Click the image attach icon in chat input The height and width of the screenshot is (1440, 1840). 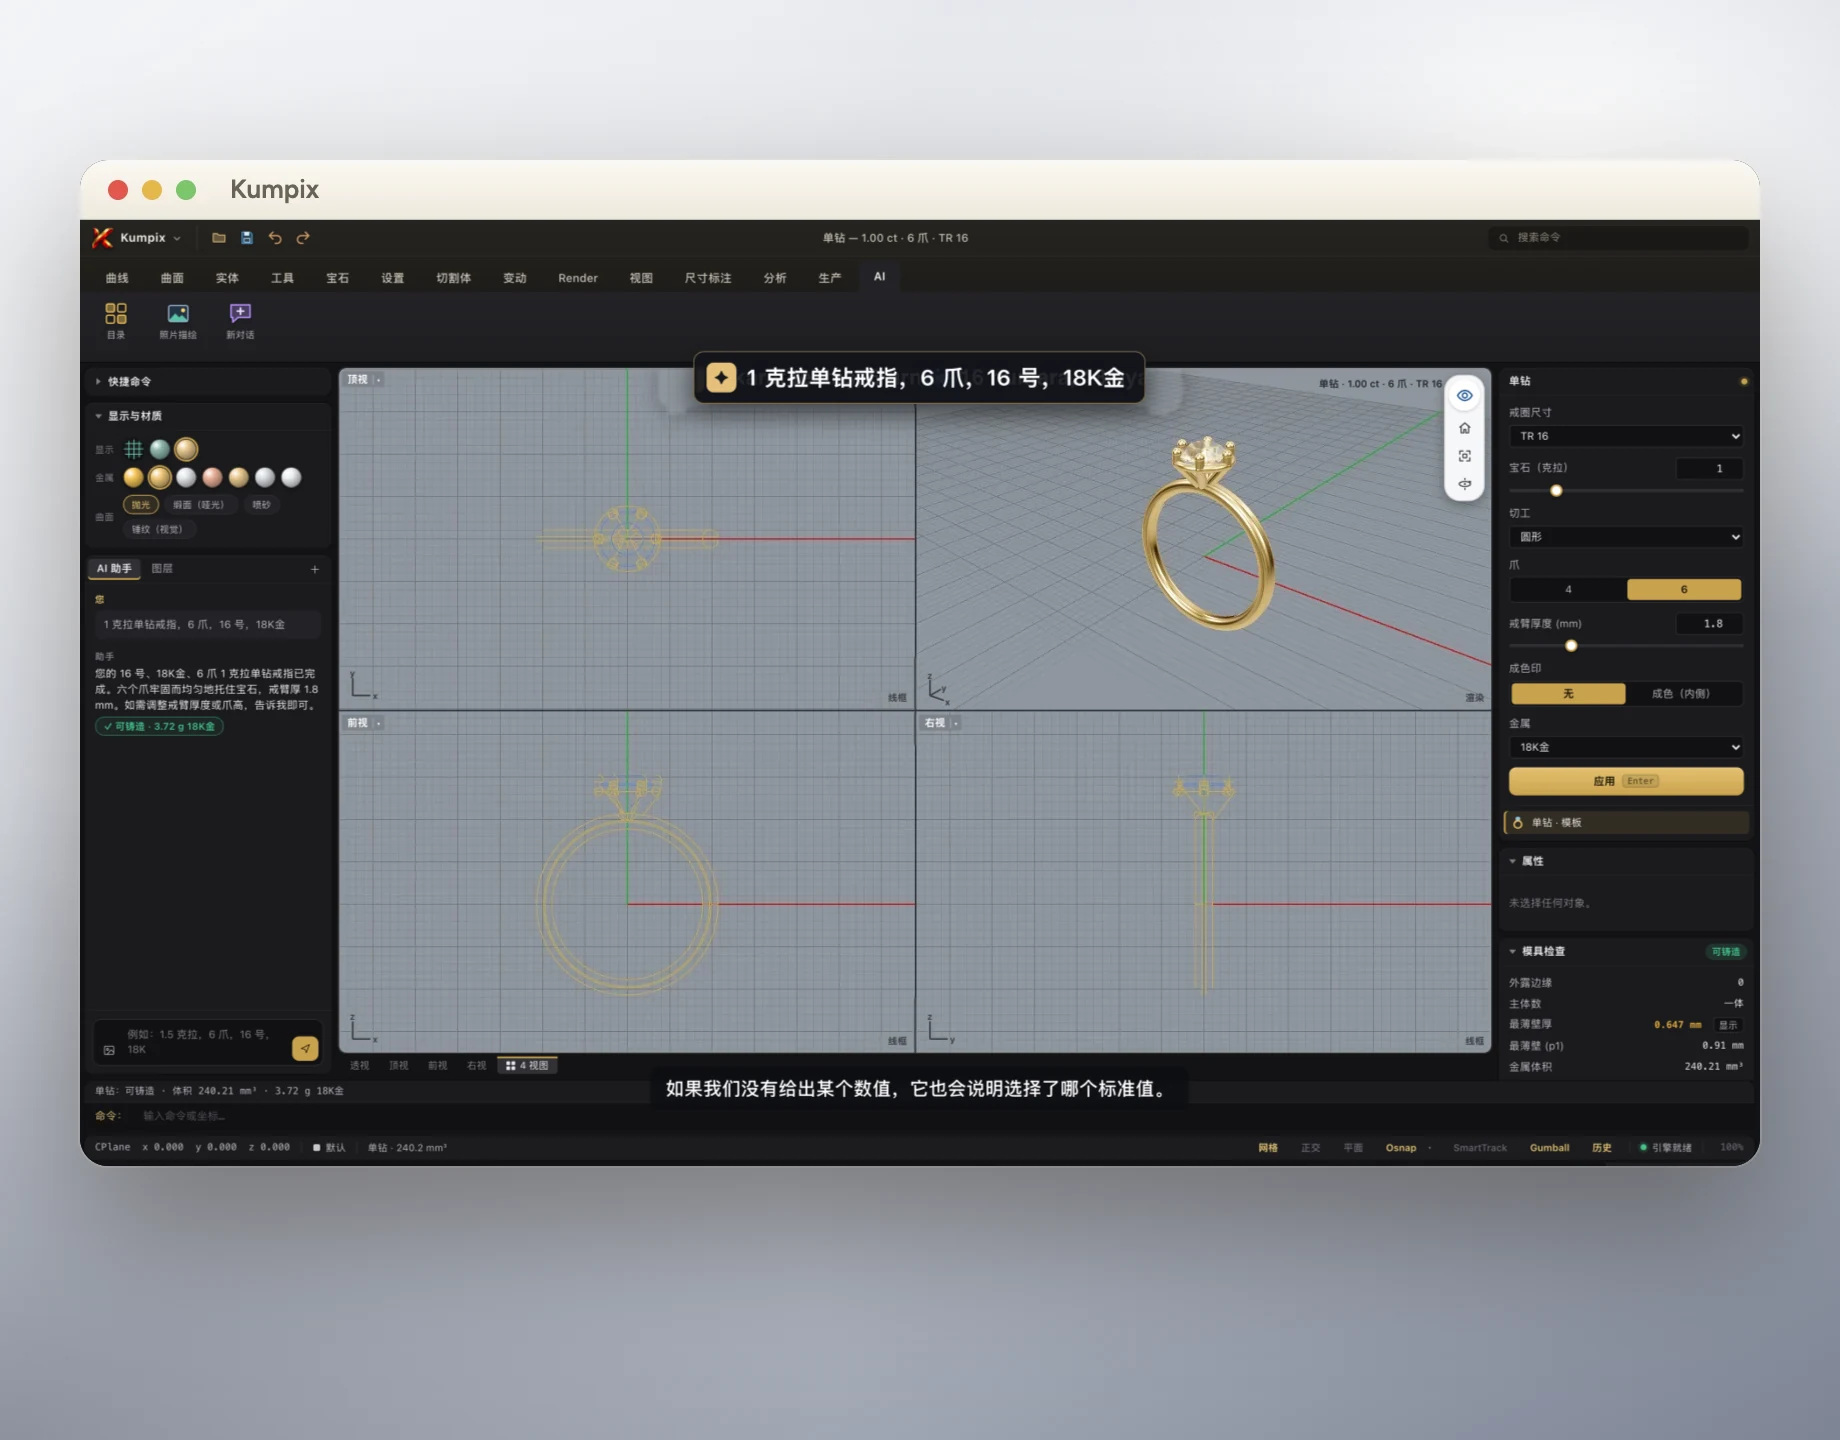109,1050
